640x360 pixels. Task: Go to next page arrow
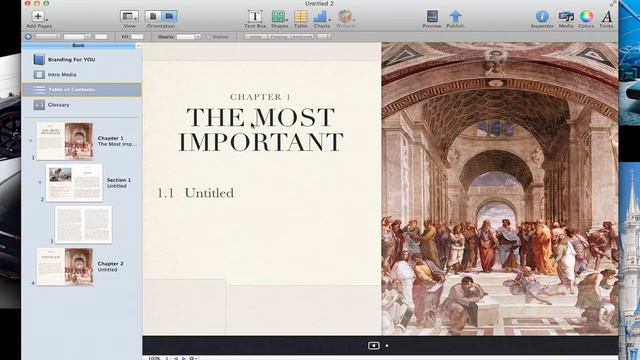click(x=183, y=358)
